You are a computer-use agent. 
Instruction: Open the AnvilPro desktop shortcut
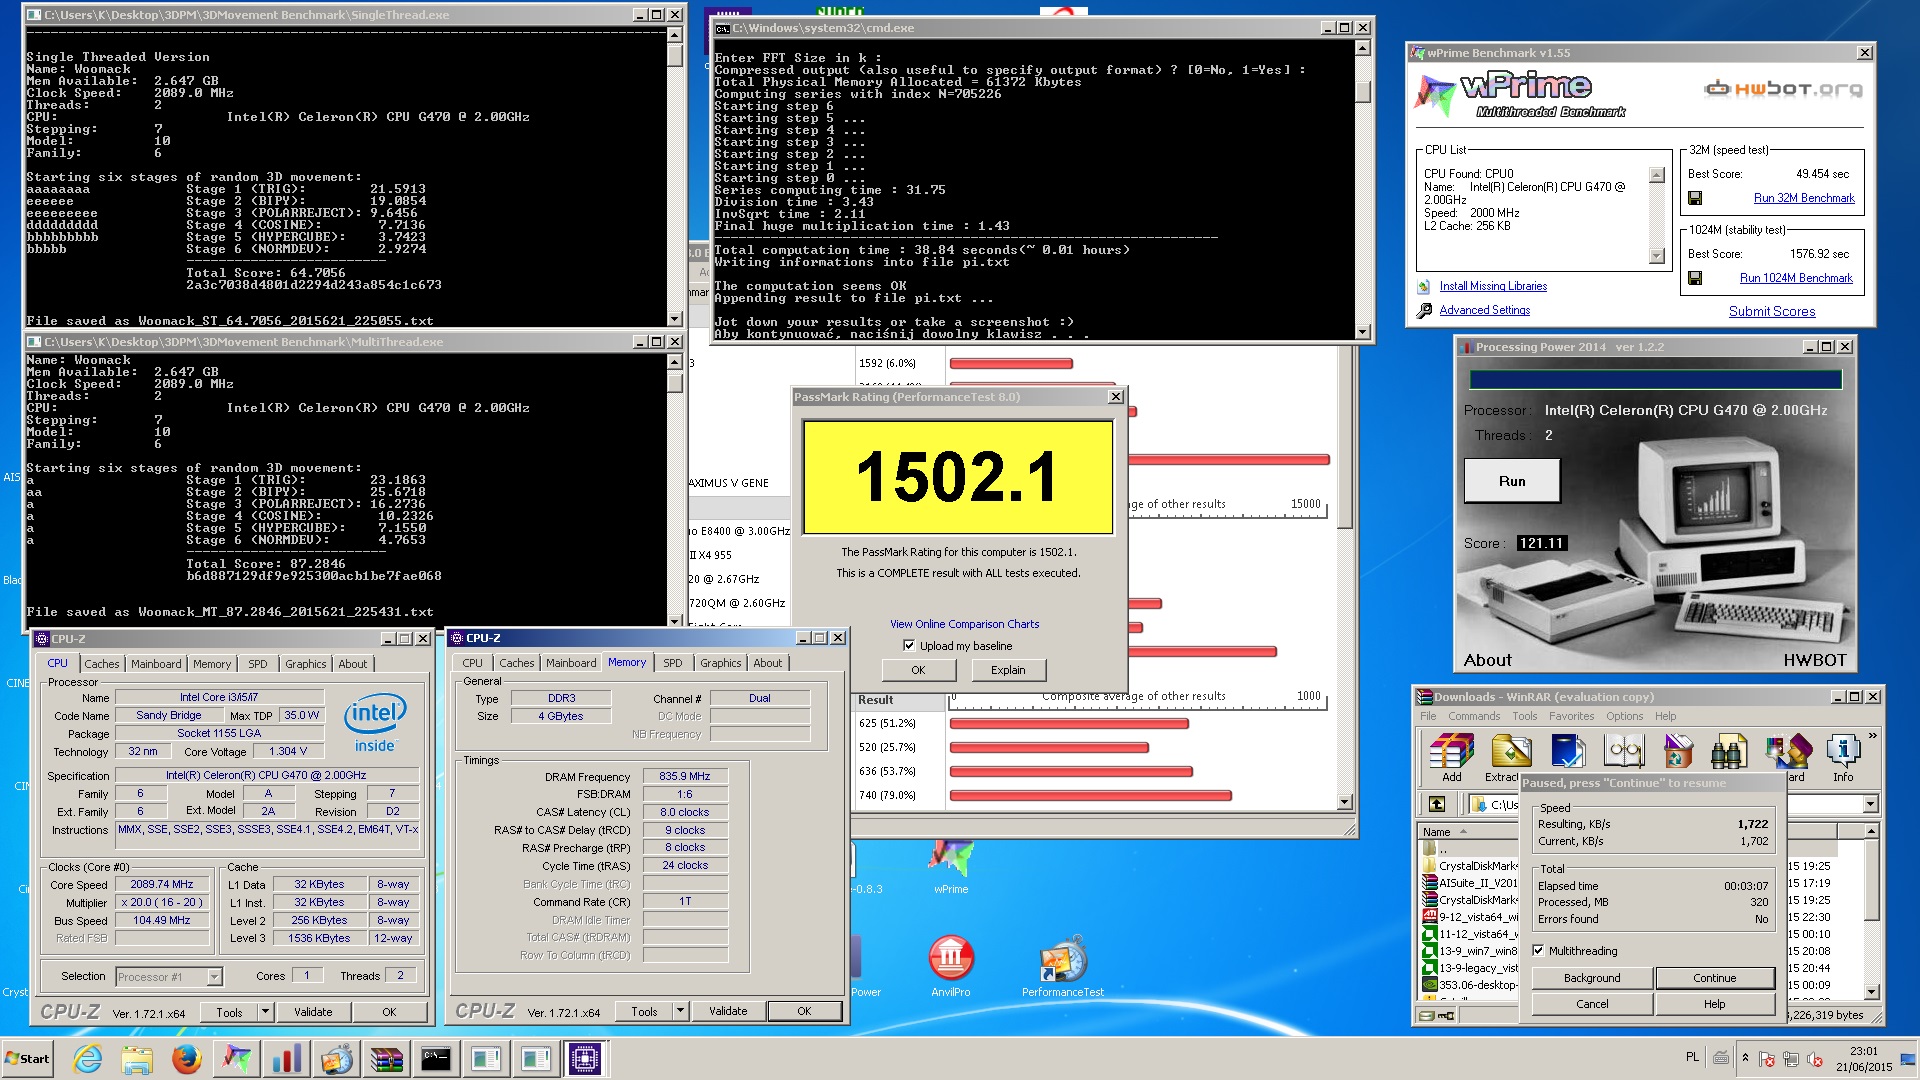pos(951,966)
